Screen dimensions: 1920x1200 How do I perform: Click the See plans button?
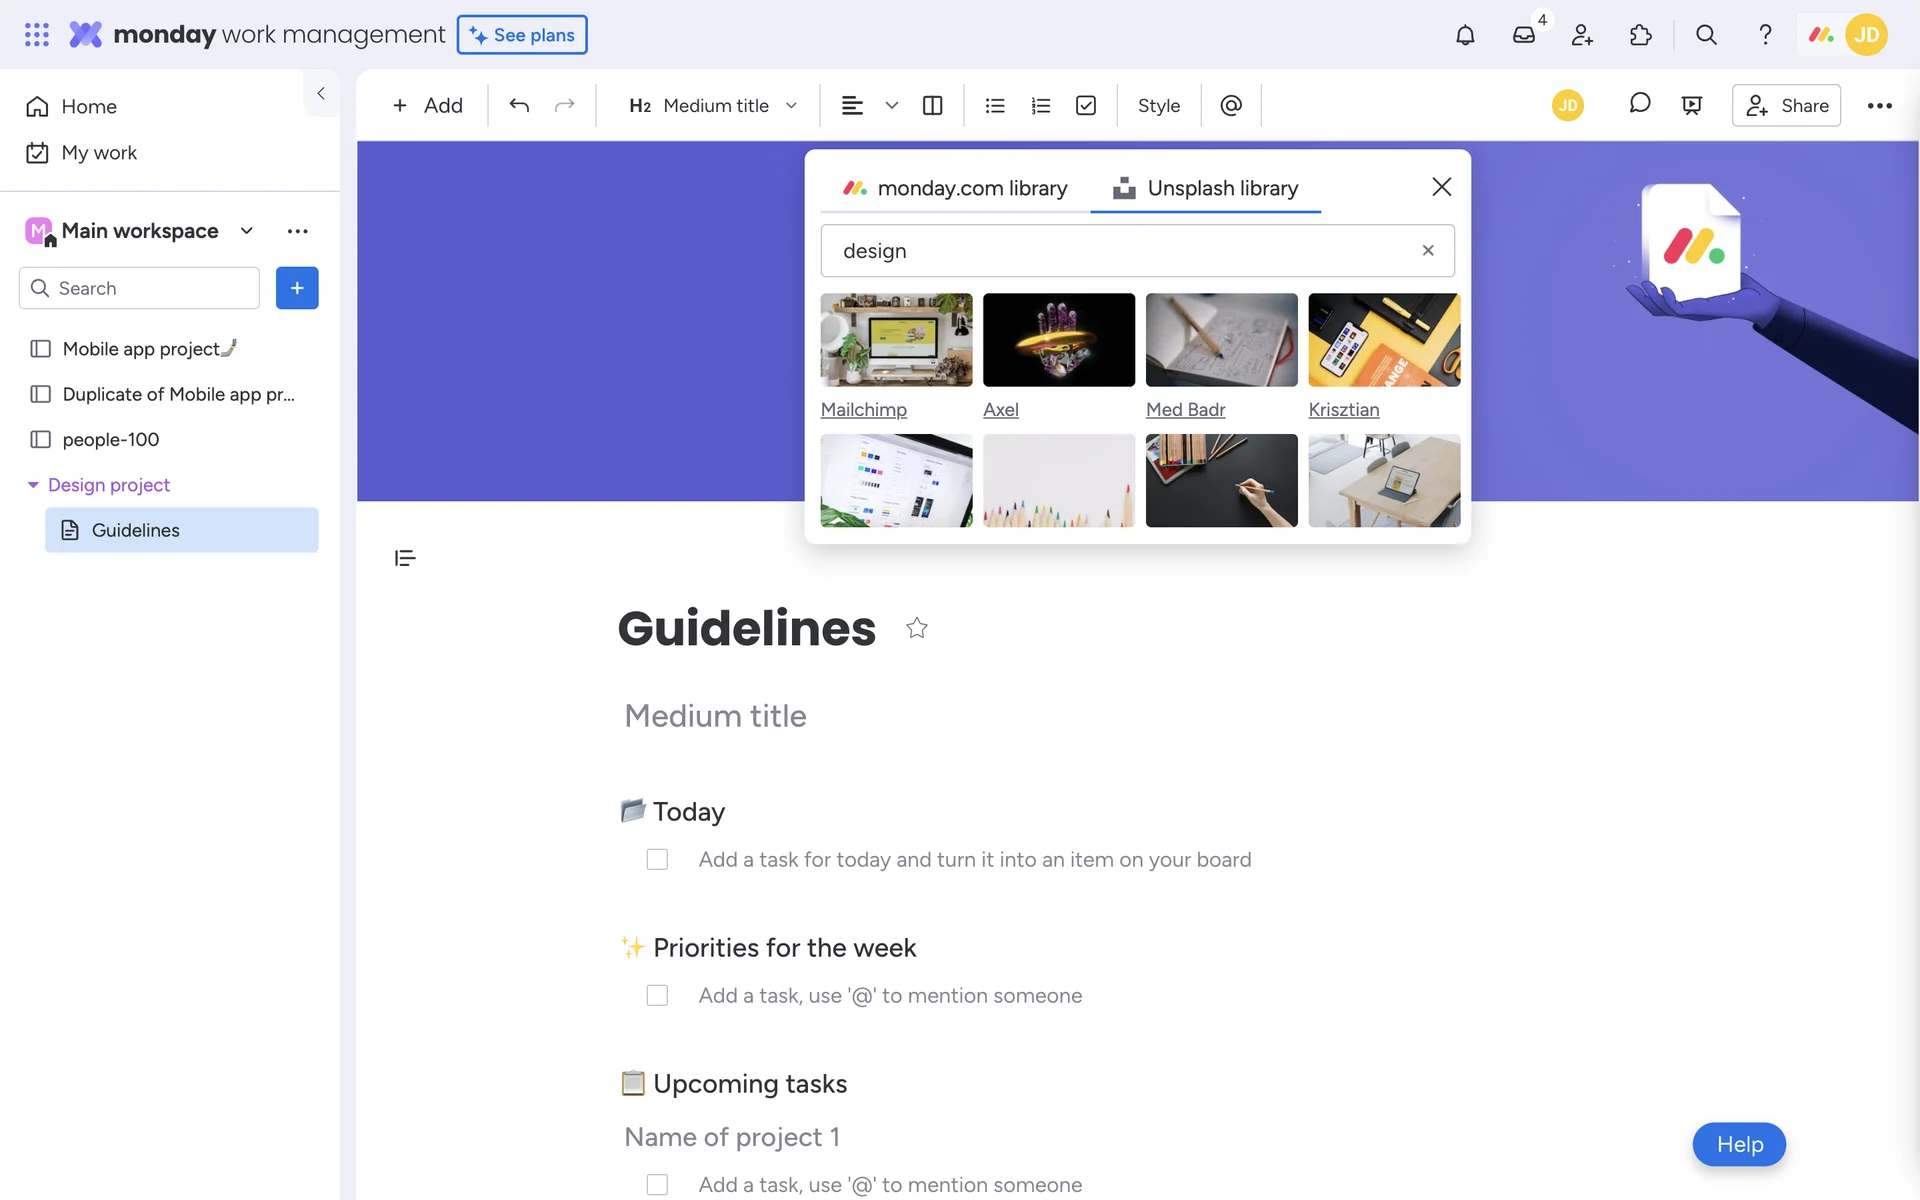[522, 35]
